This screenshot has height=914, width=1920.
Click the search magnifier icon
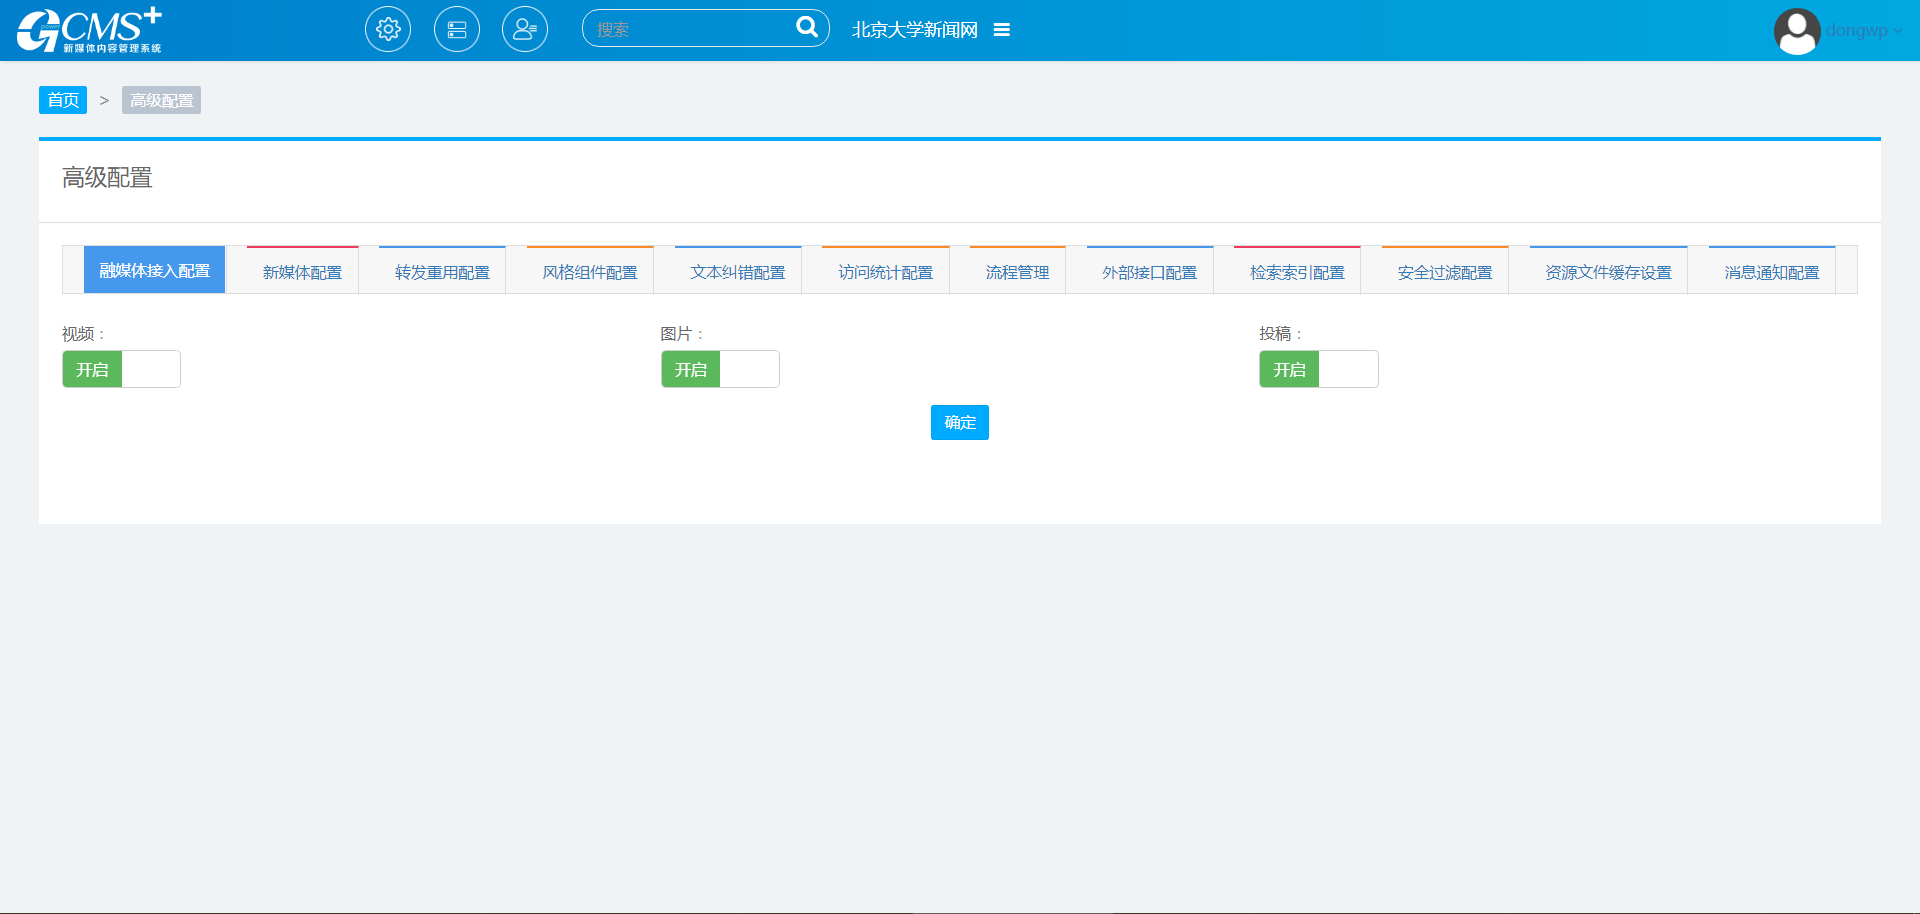pos(806,28)
